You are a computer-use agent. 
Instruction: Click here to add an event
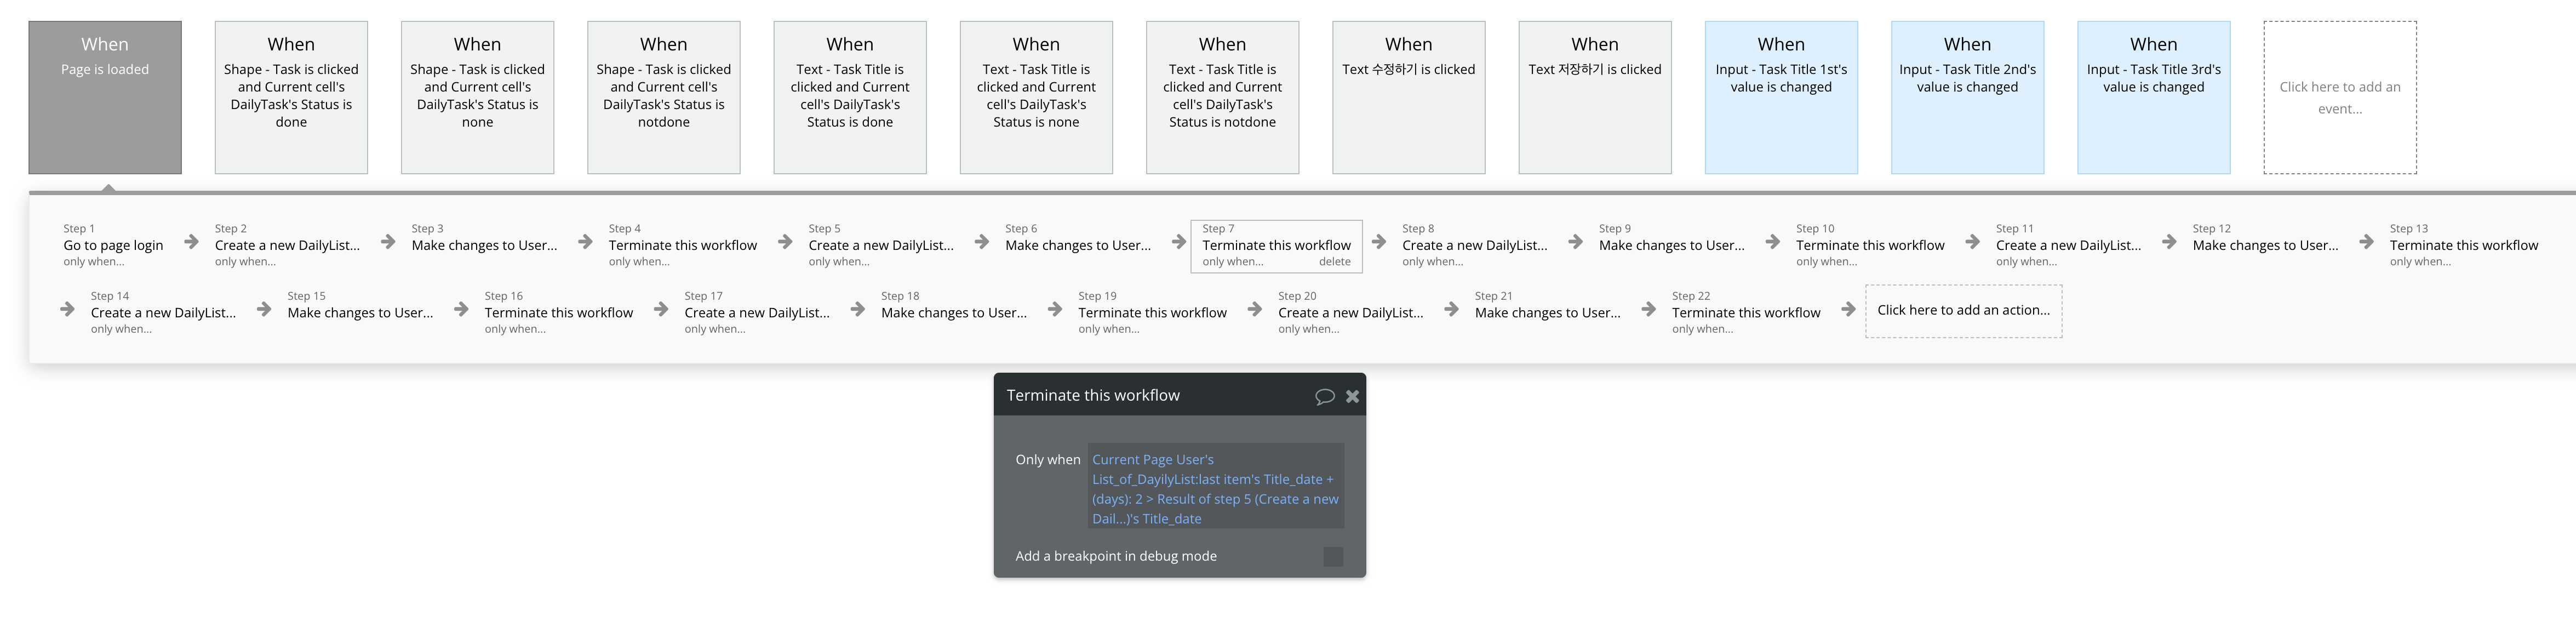pos(2339,98)
